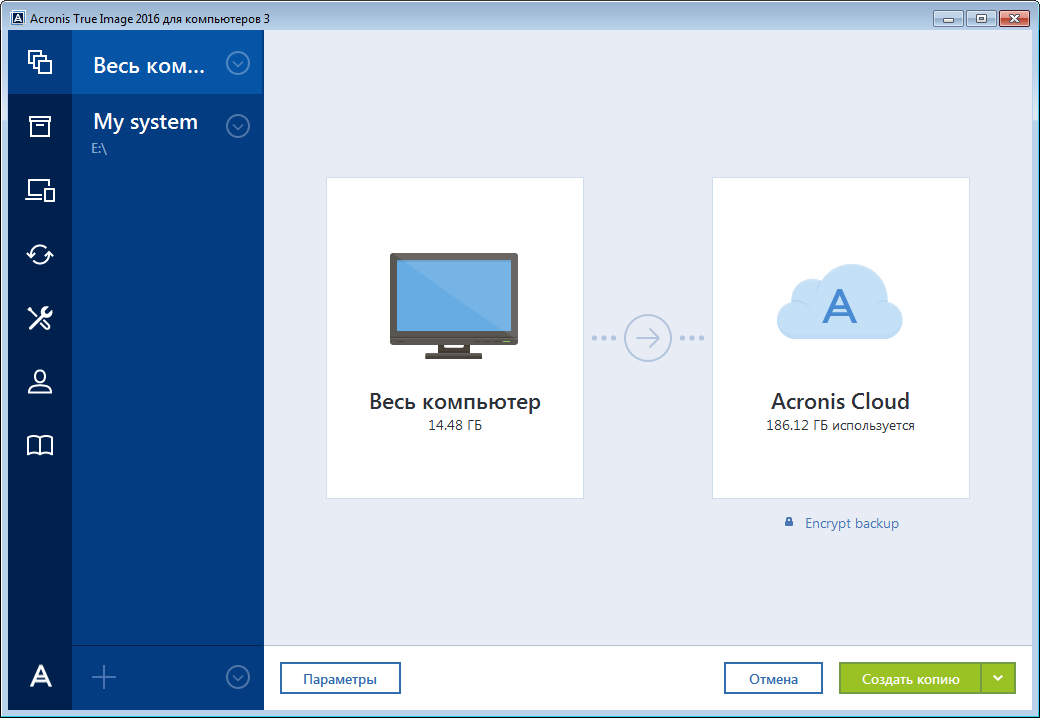This screenshot has height=718, width=1040.
Task: Open the Dashboard devices icon
Action: [x=40, y=190]
